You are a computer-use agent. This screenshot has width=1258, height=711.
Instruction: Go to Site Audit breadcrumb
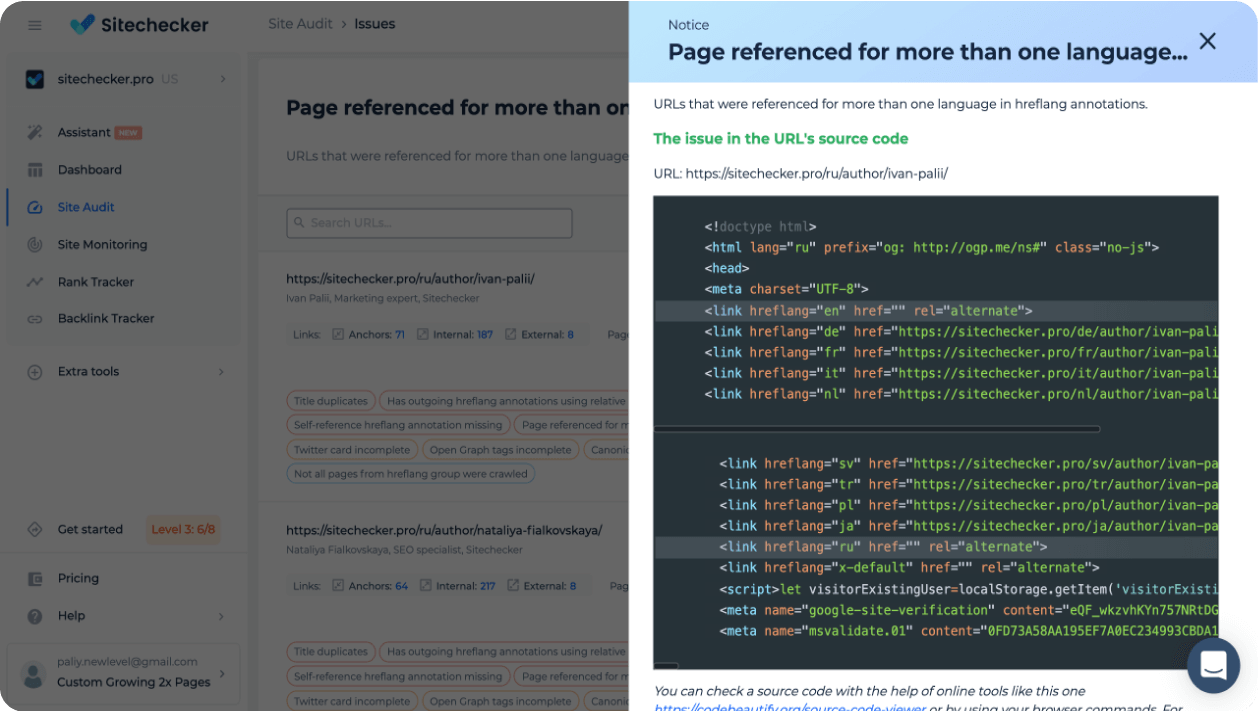pyautogui.click(x=300, y=24)
